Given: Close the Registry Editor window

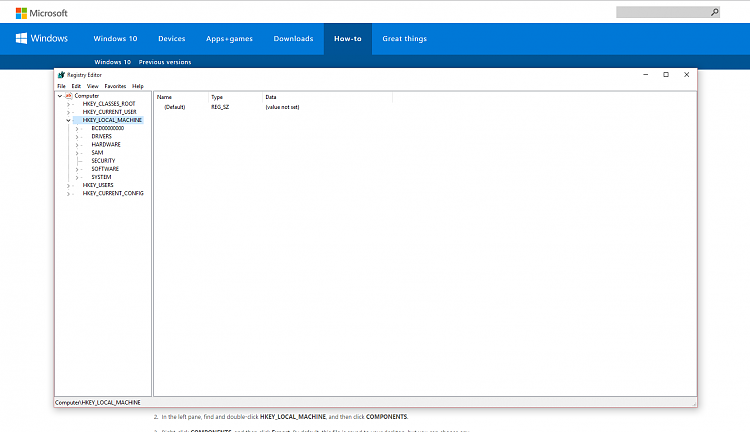Looking at the screenshot, I should coord(686,75).
